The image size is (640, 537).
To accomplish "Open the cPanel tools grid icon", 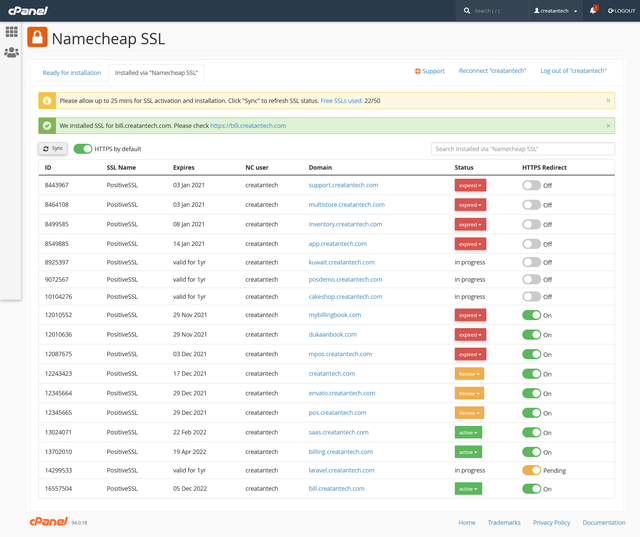I will 11,31.
